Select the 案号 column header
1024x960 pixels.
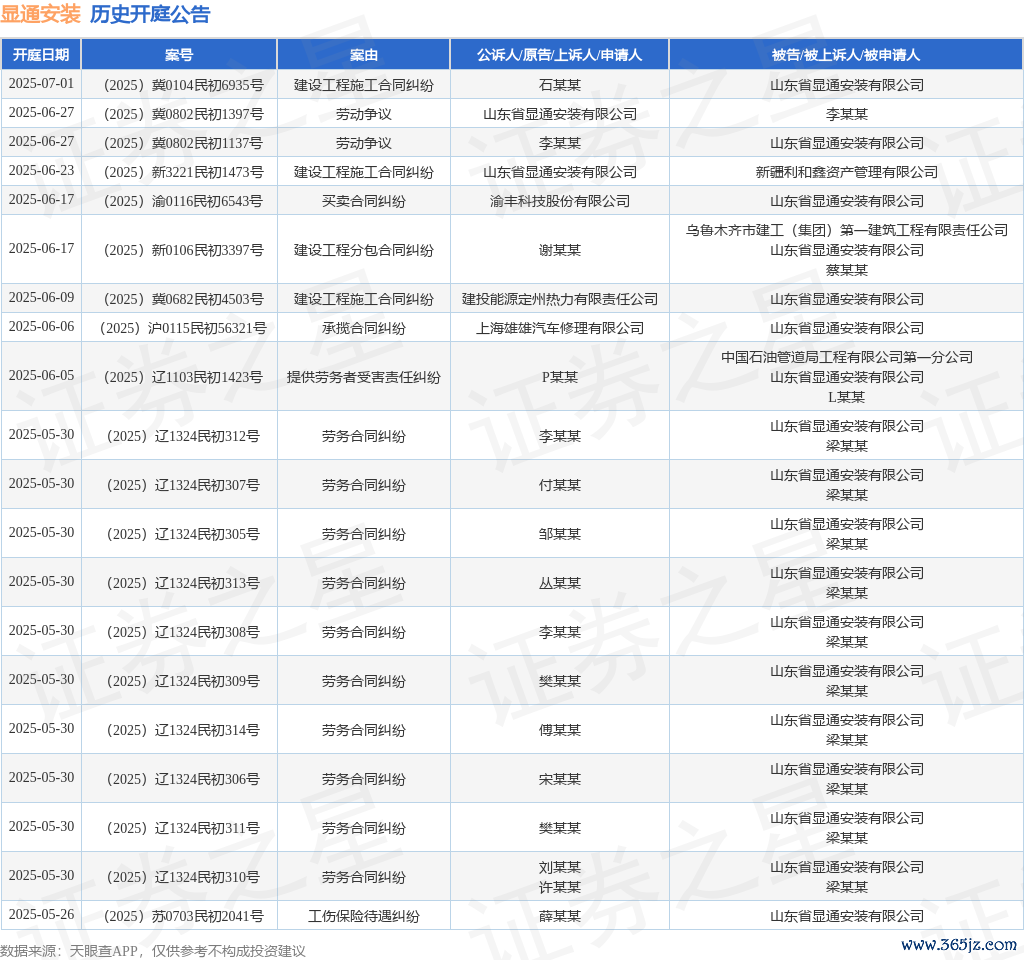[x=179, y=55]
